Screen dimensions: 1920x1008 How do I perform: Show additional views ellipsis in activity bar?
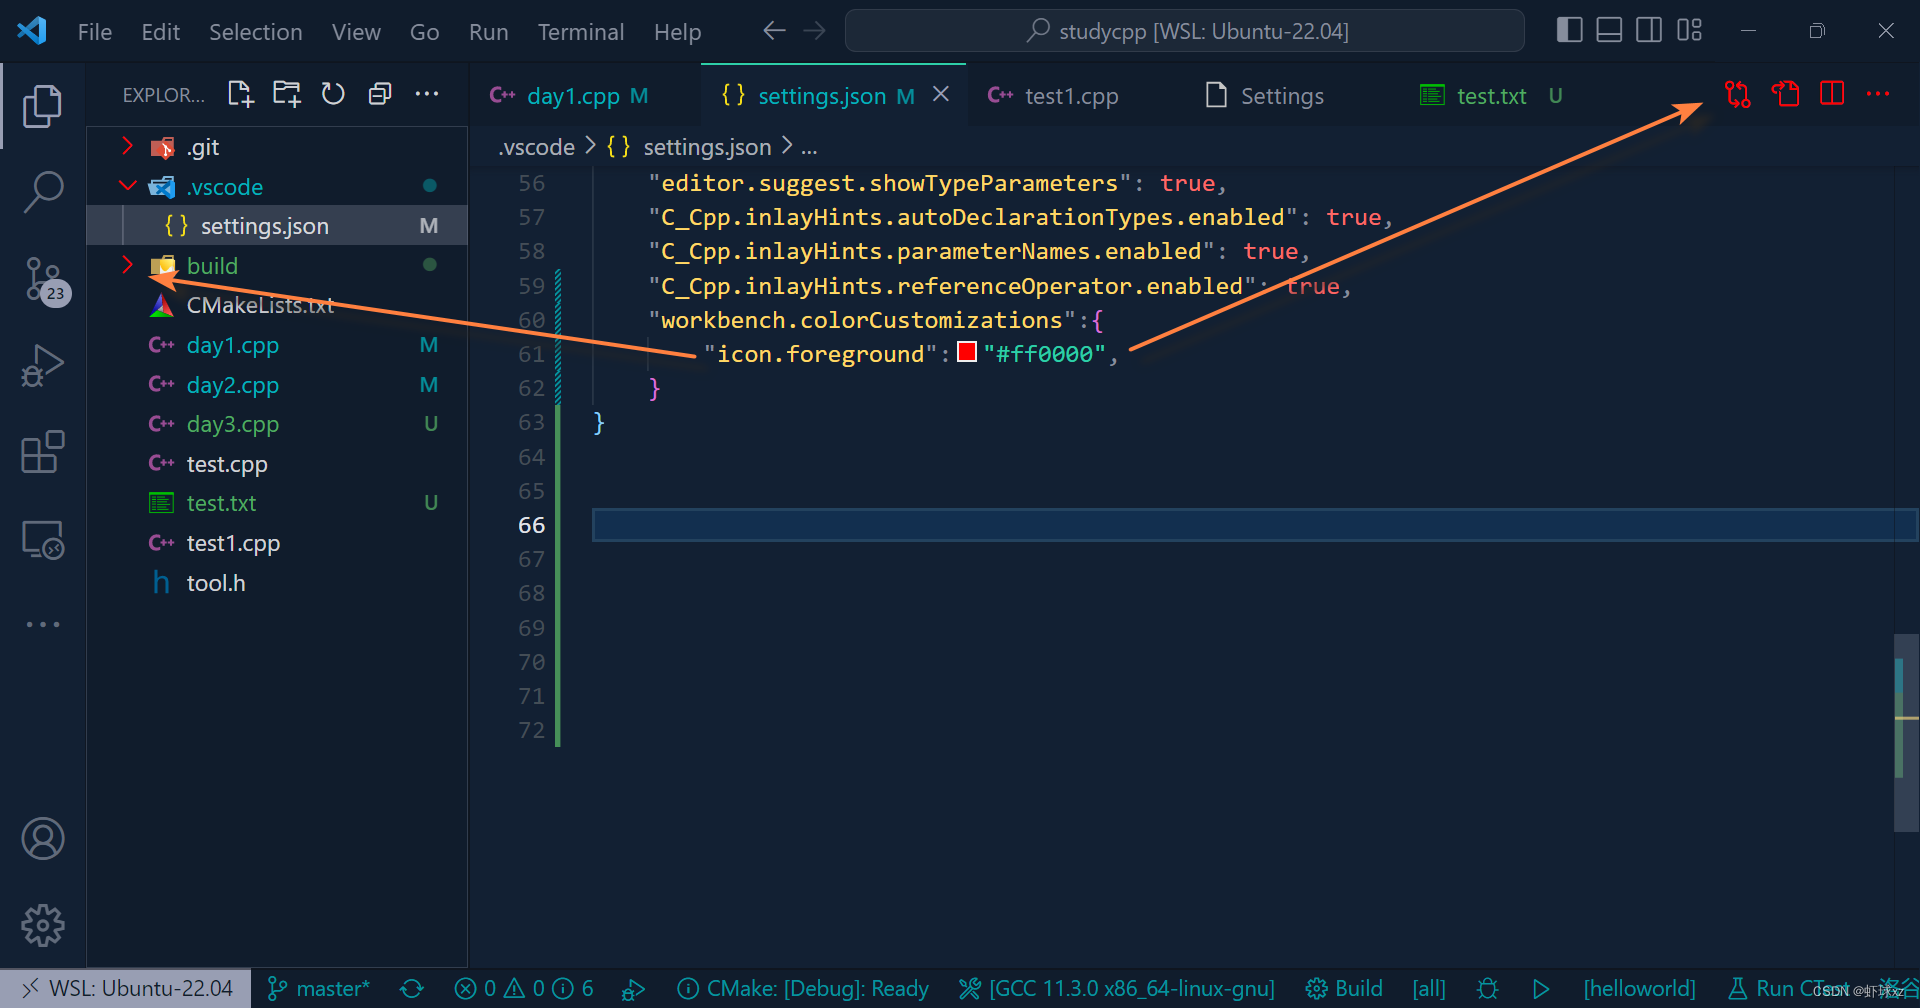coord(42,624)
